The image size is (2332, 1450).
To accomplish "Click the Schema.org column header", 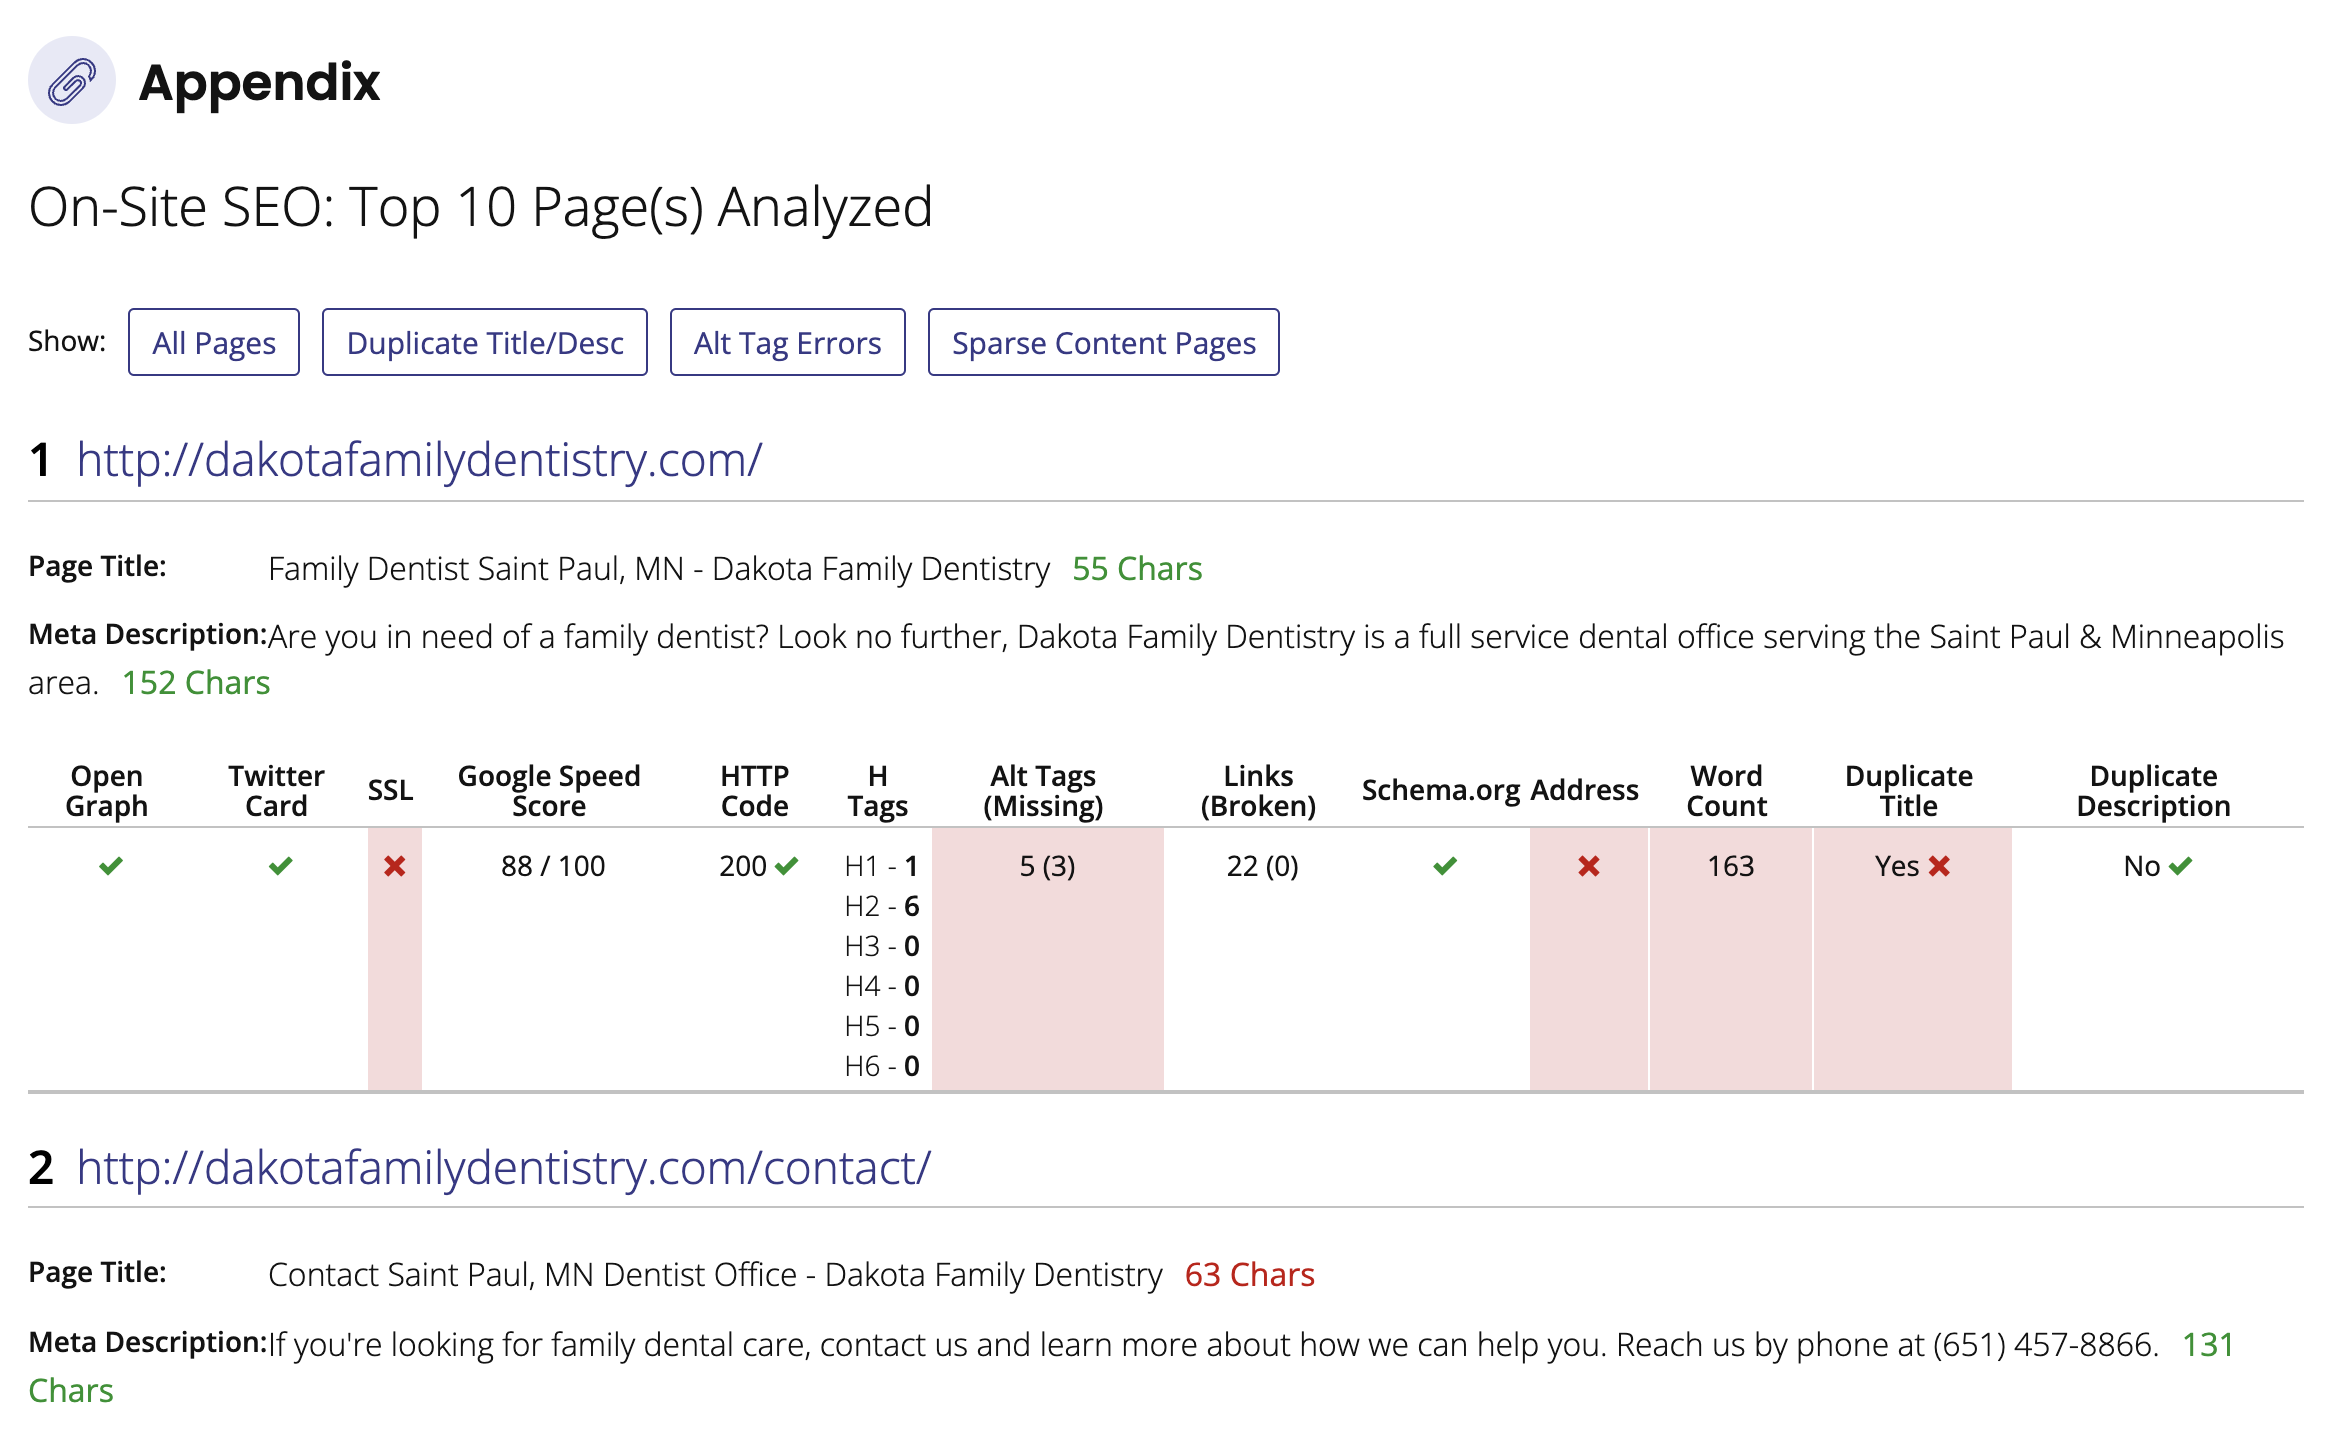I will pyautogui.click(x=1441, y=790).
